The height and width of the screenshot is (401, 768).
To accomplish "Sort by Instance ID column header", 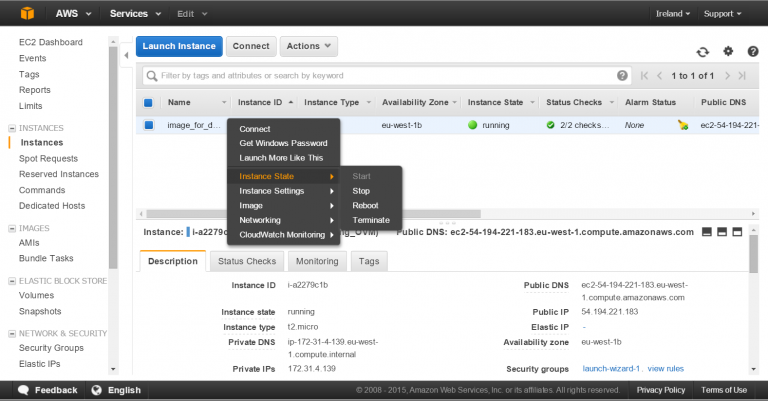I will coord(260,102).
